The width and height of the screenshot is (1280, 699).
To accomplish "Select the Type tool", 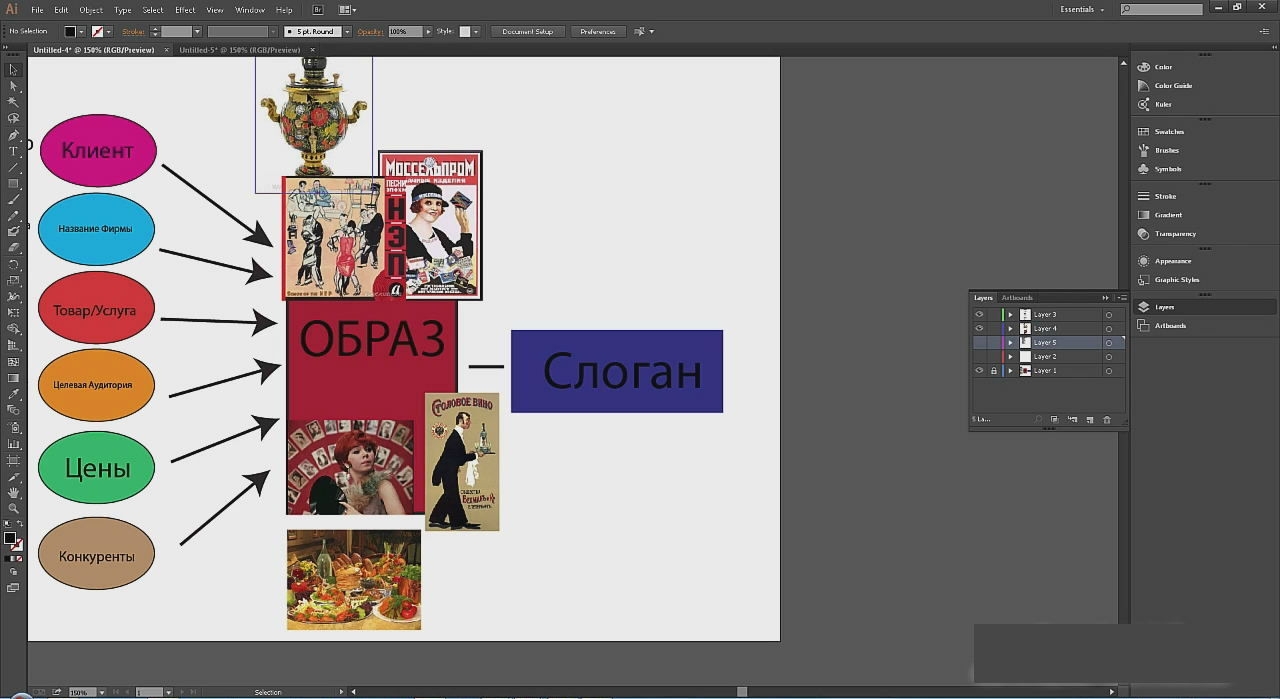I will click(x=13, y=151).
